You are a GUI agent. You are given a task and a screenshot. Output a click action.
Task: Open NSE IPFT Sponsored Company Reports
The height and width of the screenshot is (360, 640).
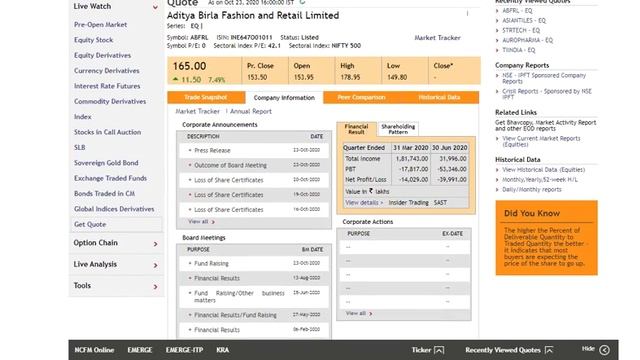click(x=544, y=78)
